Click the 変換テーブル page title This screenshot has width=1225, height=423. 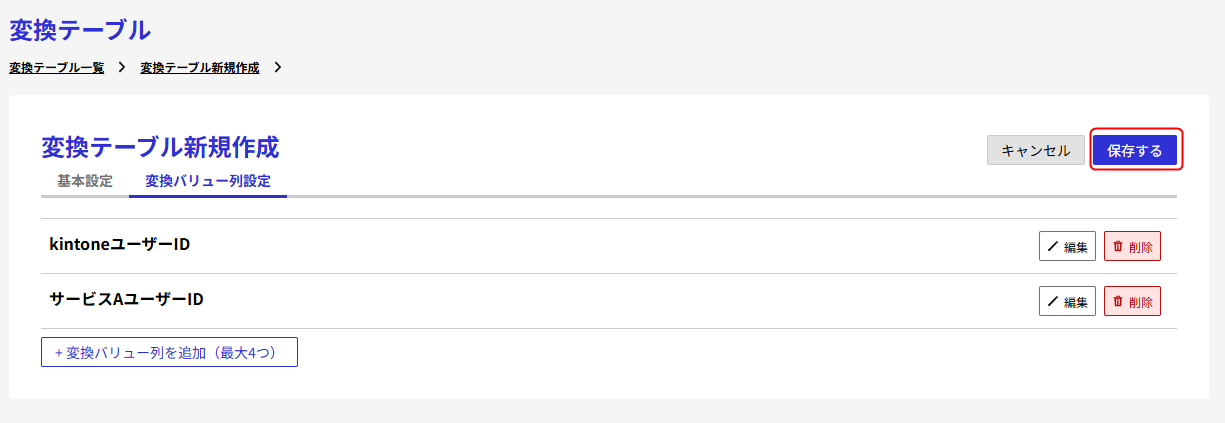(x=80, y=31)
